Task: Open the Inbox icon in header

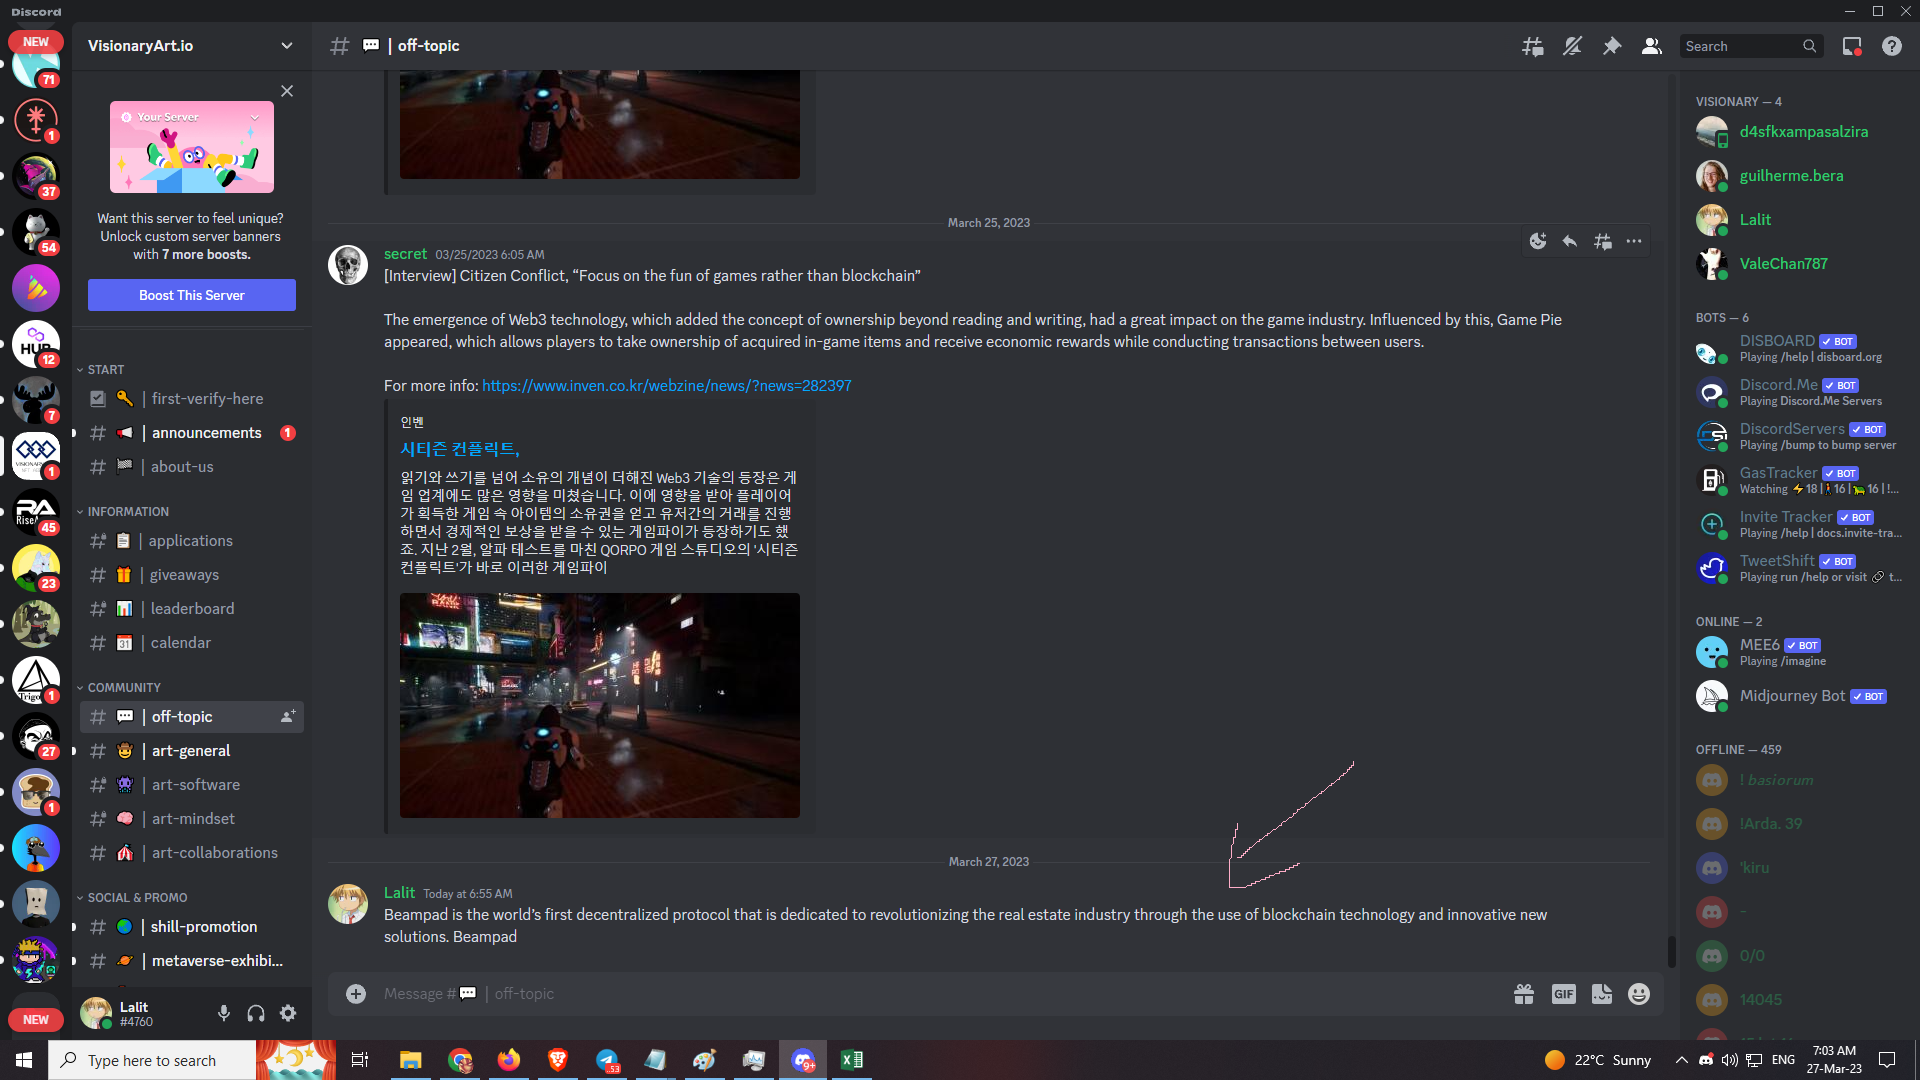Action: click(x=1852, y=46)
